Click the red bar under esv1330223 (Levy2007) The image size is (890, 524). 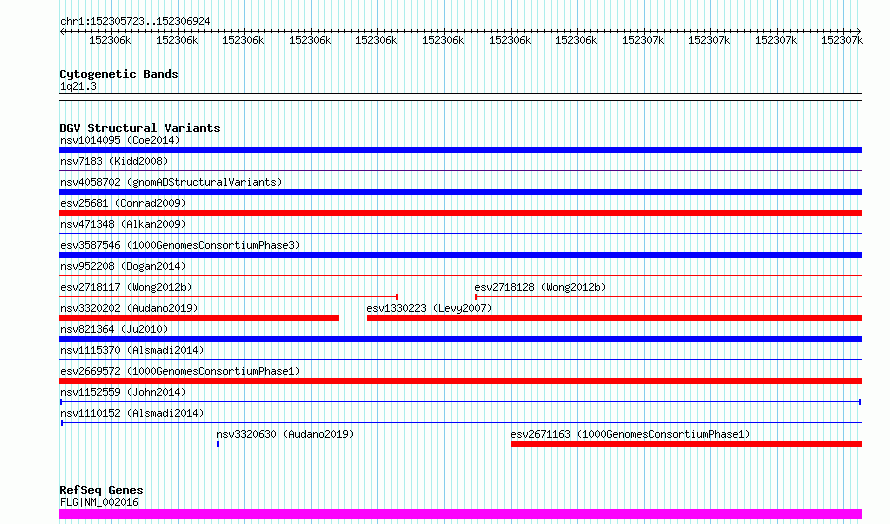(614, 318)
